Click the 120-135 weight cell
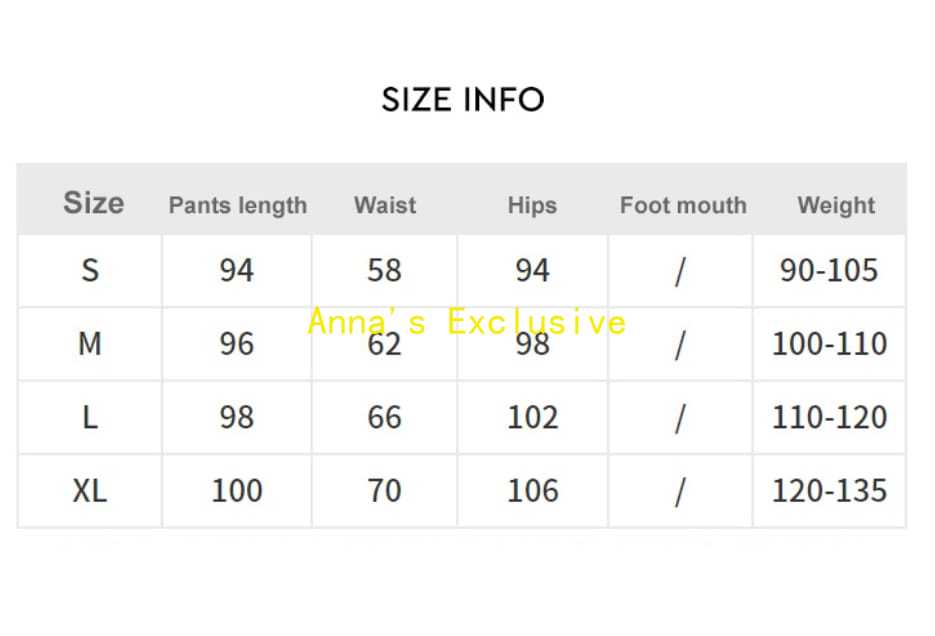935x636 pixels. (829, 491)
